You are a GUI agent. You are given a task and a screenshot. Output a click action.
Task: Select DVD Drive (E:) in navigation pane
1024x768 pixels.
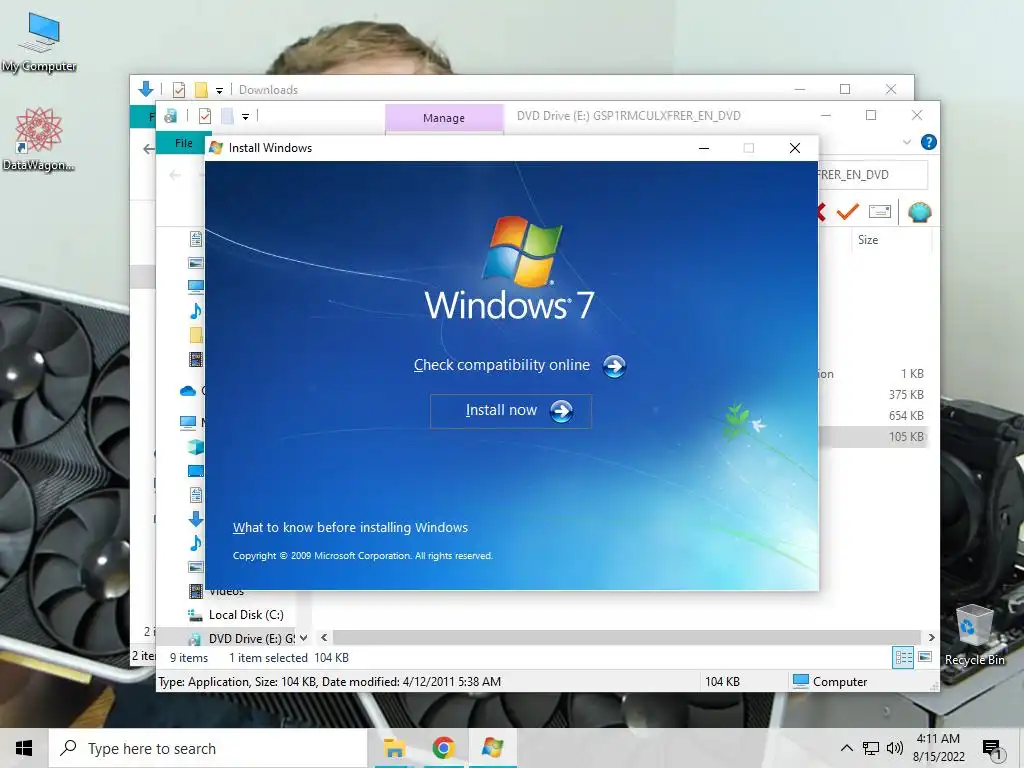coord(251,638)
